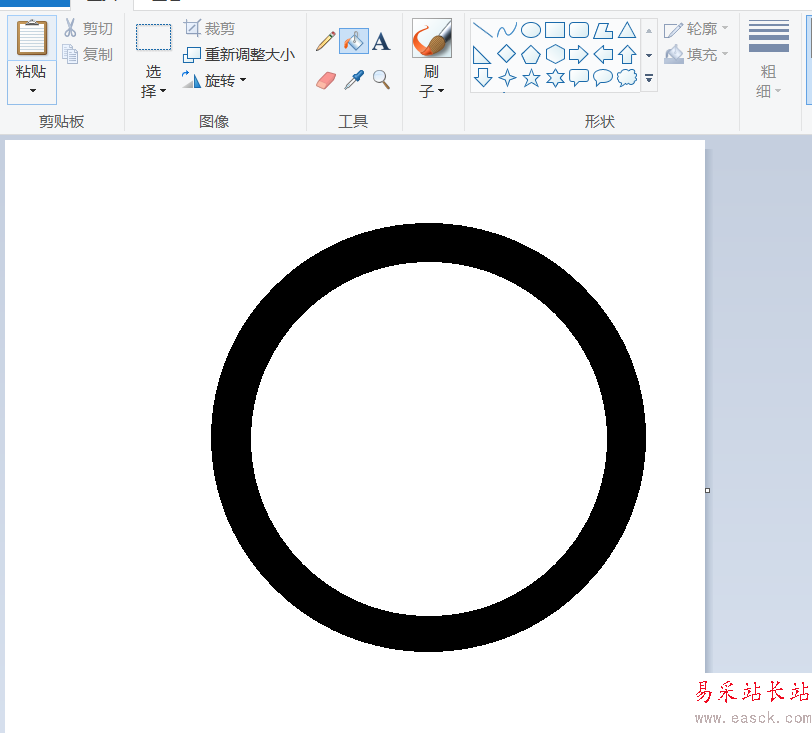The width and height of the screenshot is (812, 733).
Task: Expand the 刷子 brushes dropdown
Action: (x=431, y=81)
